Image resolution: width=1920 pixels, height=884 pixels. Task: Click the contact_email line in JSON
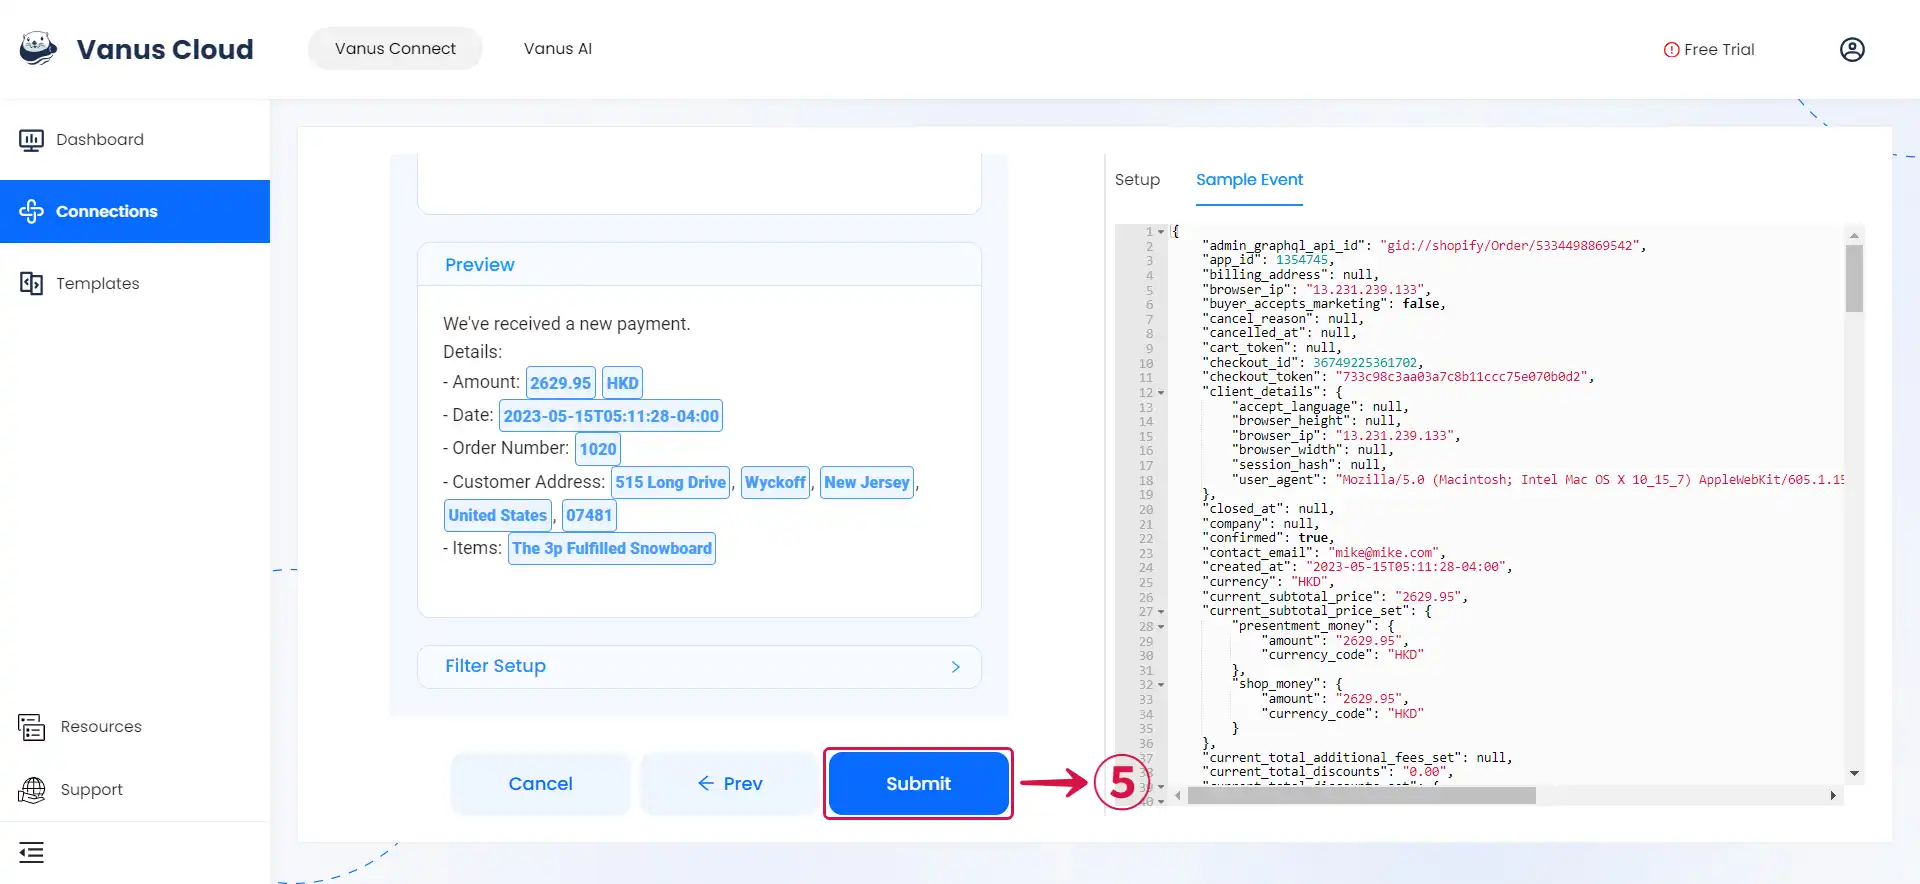pyautogui.click(x=1322, y=553)
